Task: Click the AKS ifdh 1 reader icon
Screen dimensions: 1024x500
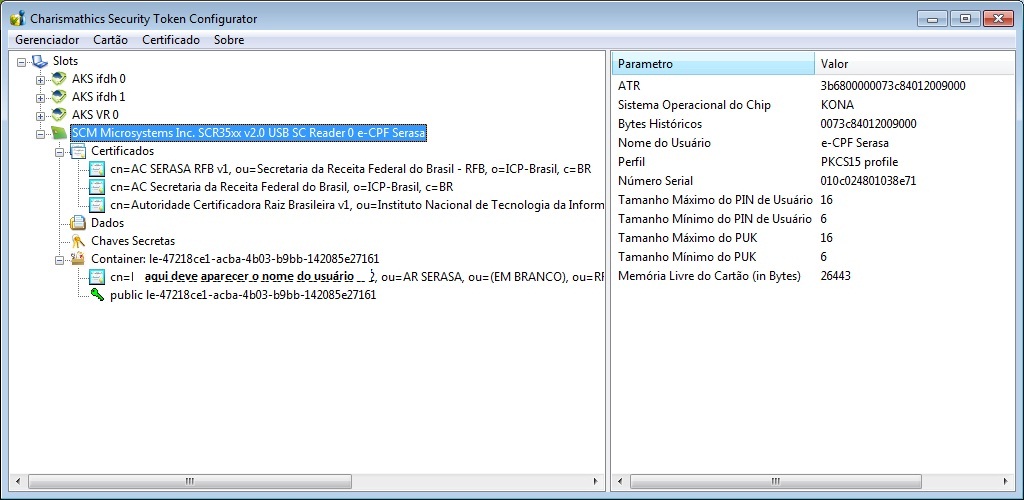Action: click(59, 97)
